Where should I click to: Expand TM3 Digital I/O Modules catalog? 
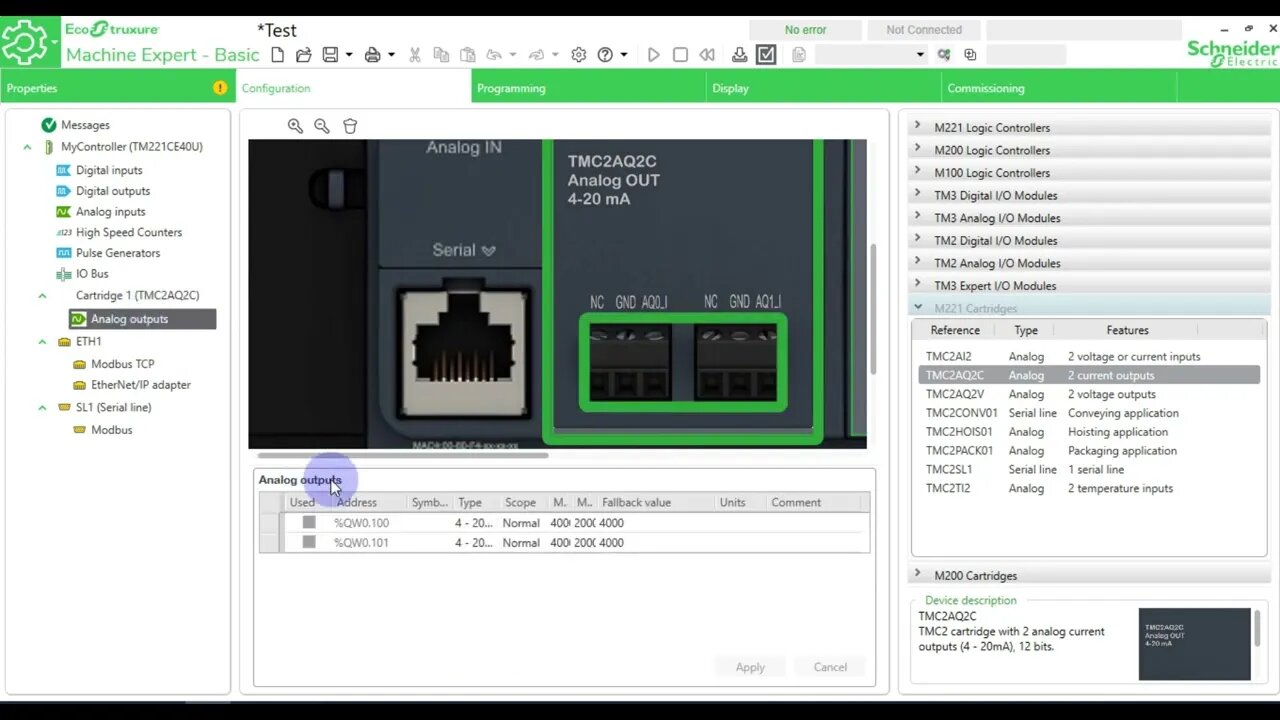pos(917,194)
